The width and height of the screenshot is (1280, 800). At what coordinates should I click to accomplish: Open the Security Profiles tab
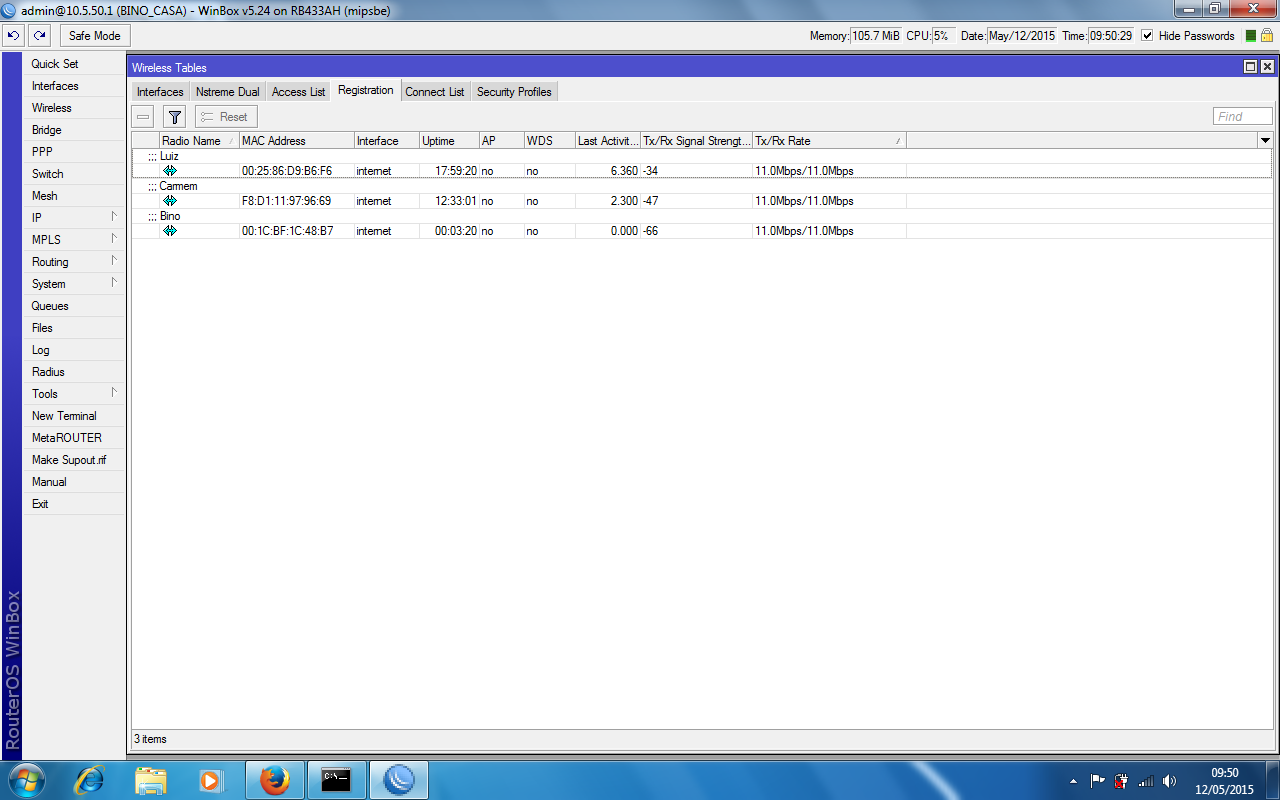(x=514, y=92)
